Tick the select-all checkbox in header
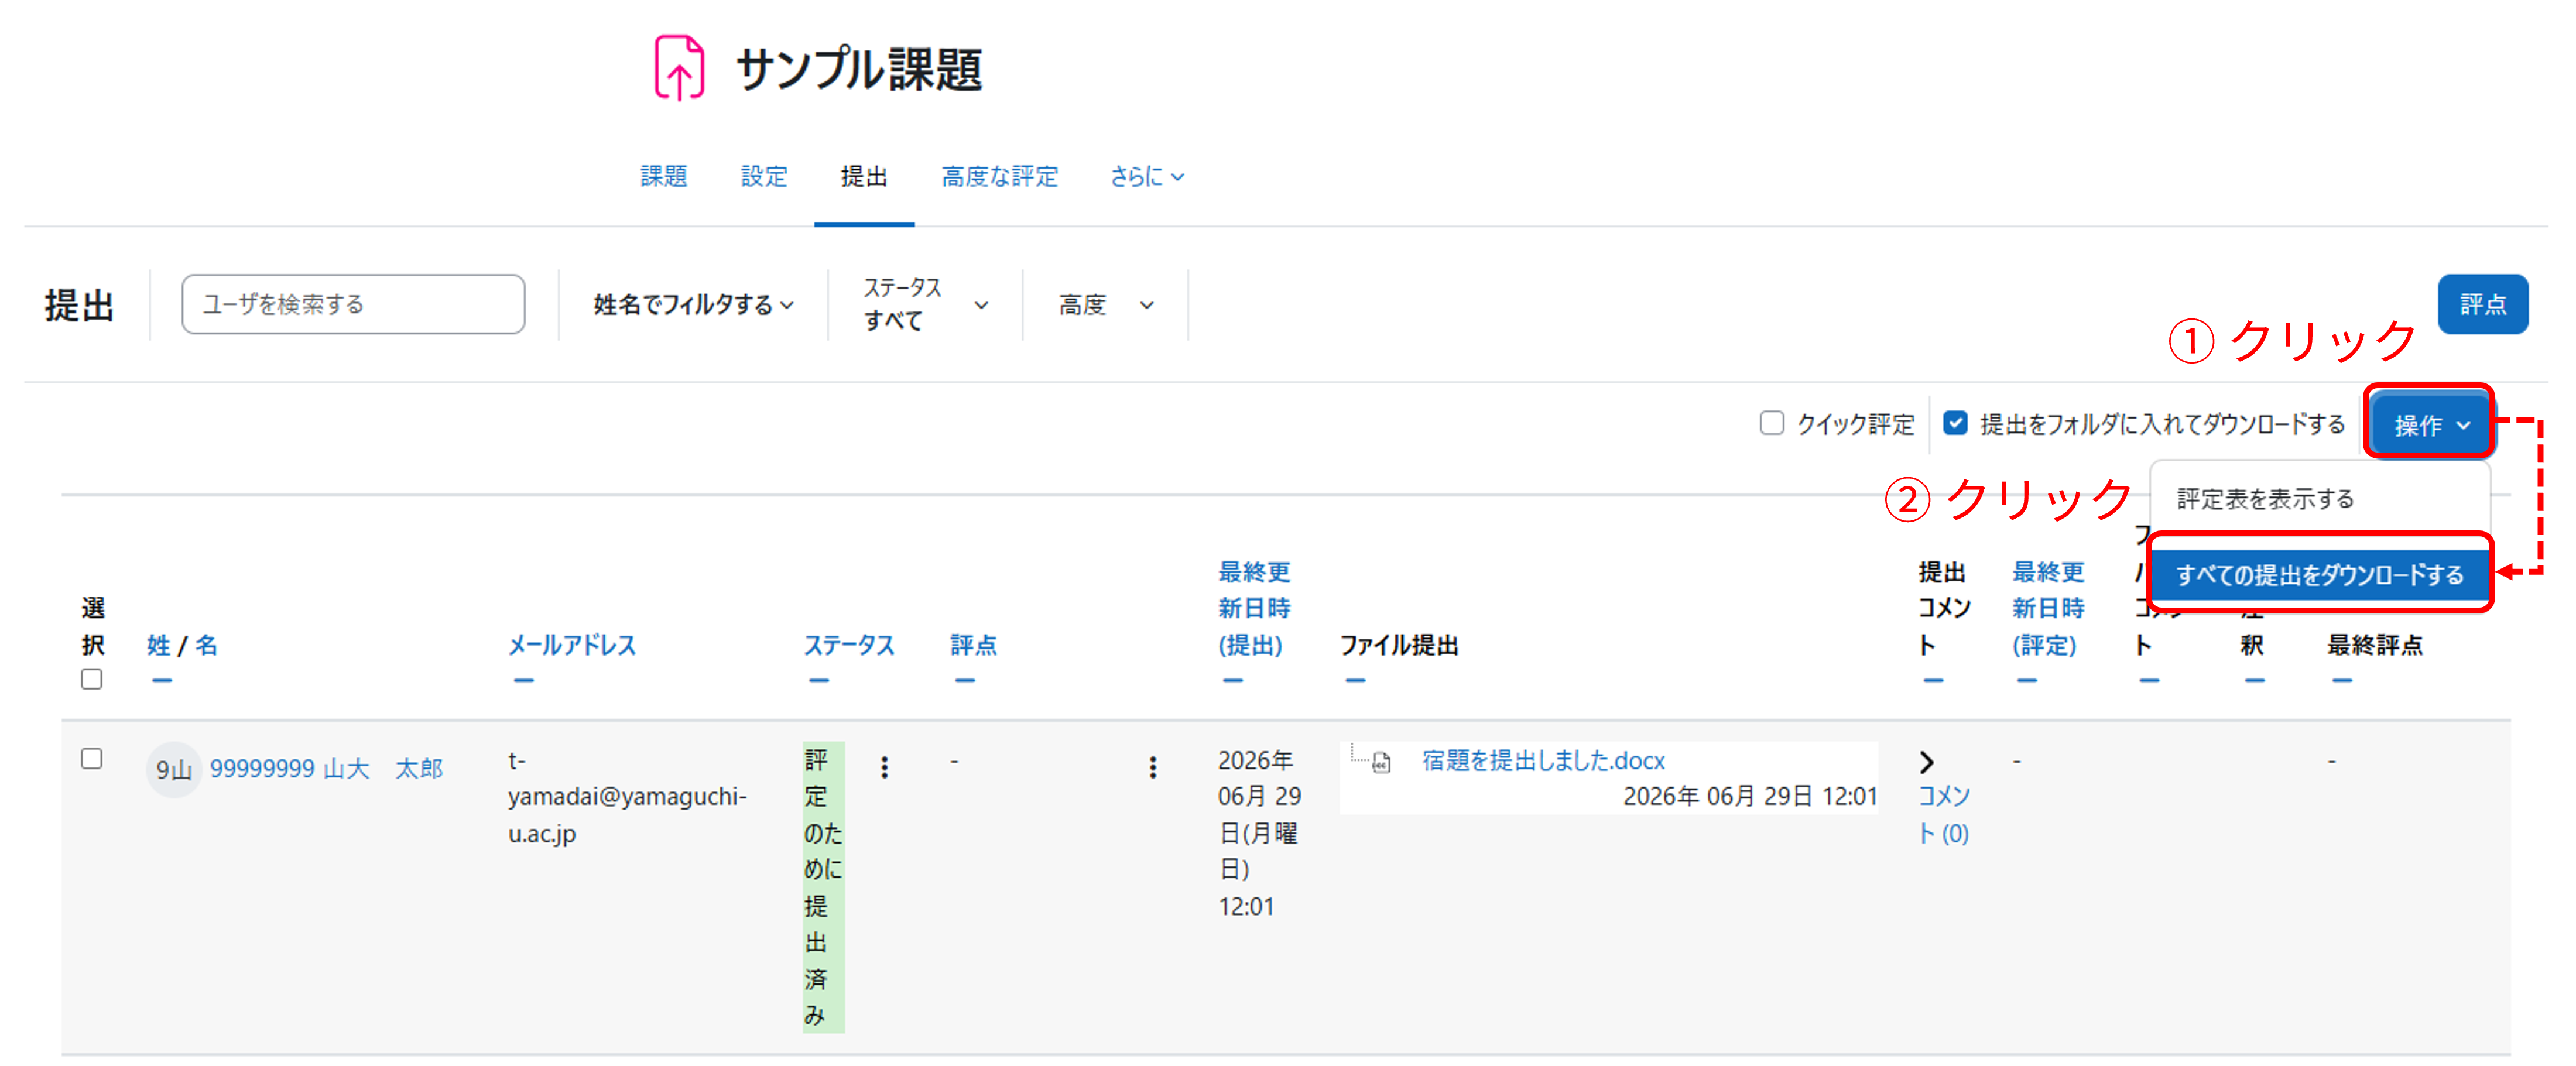 tap(92, 679)
